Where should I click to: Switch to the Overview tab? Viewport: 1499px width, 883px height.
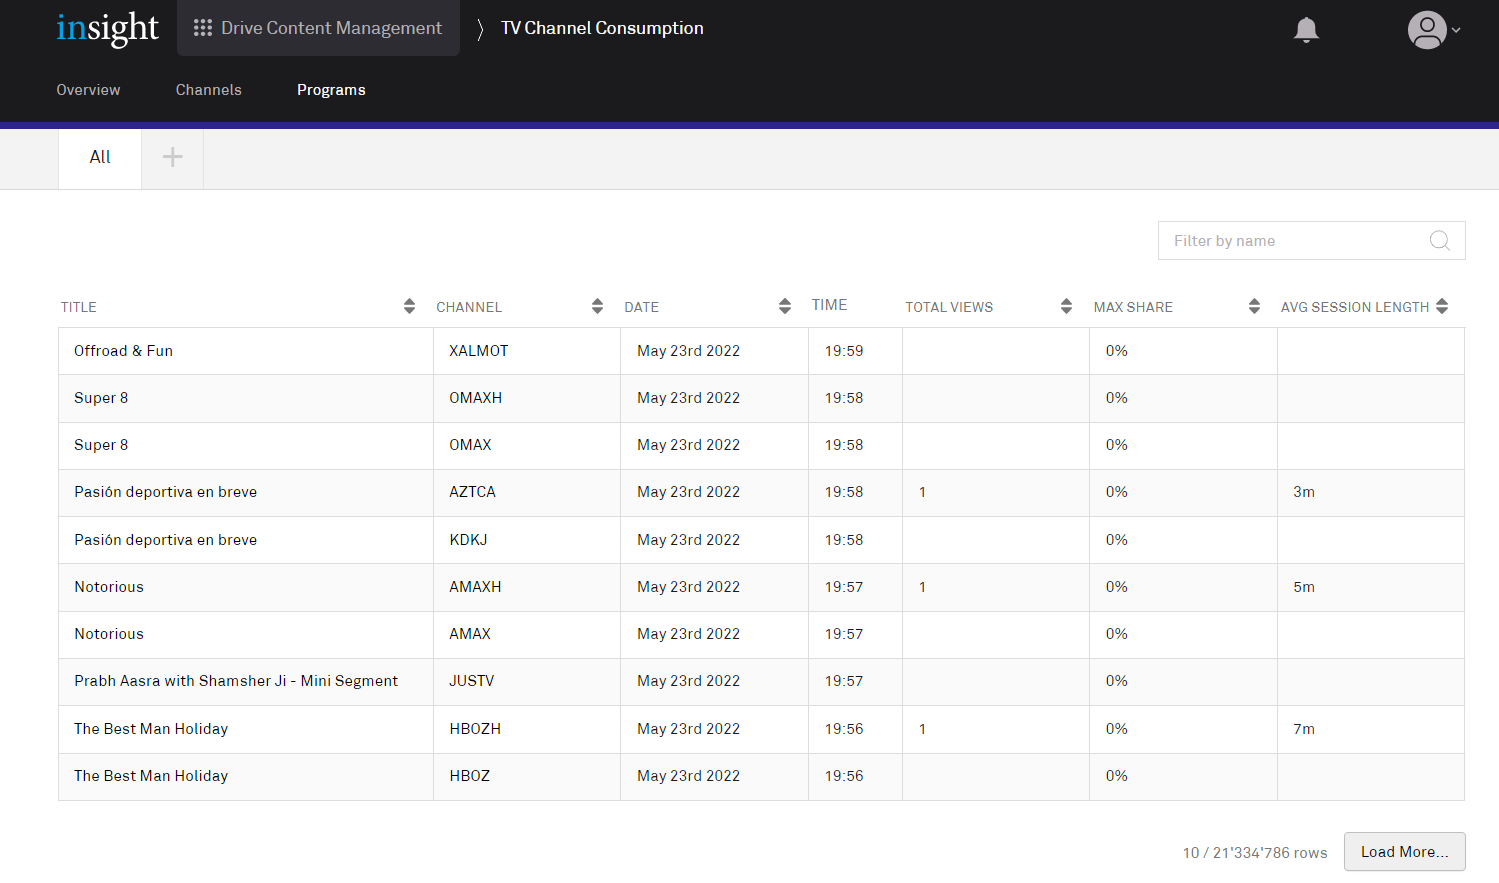[88, 90]
